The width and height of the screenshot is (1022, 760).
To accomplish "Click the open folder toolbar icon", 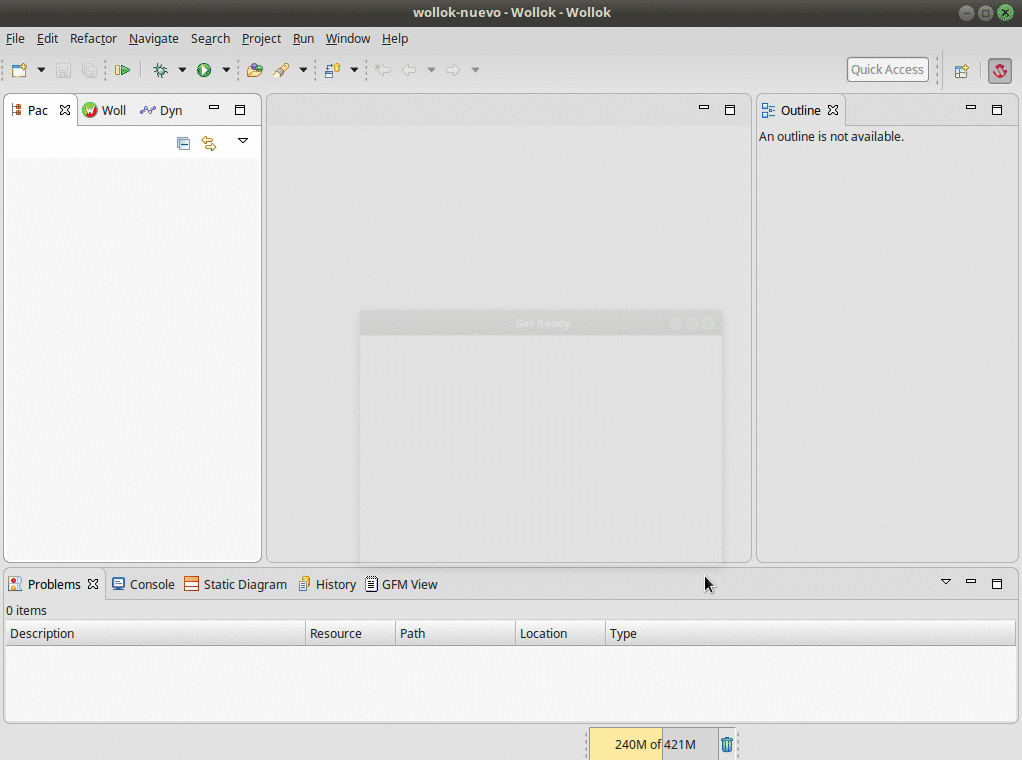I will coord(255,70).
